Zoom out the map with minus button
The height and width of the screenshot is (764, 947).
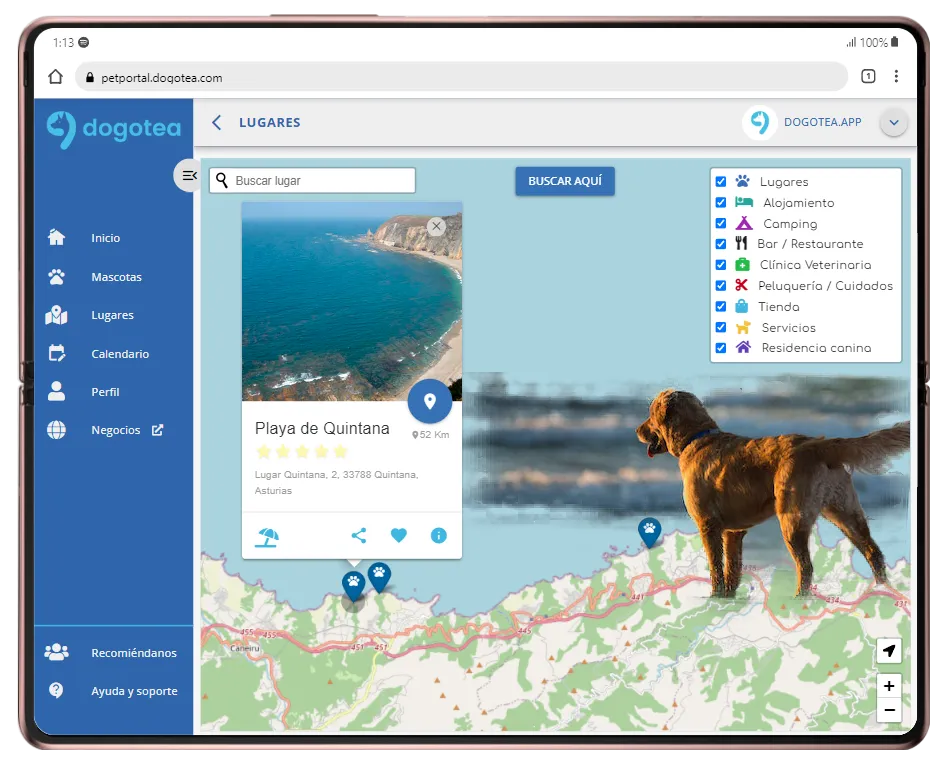pos(888,711)
